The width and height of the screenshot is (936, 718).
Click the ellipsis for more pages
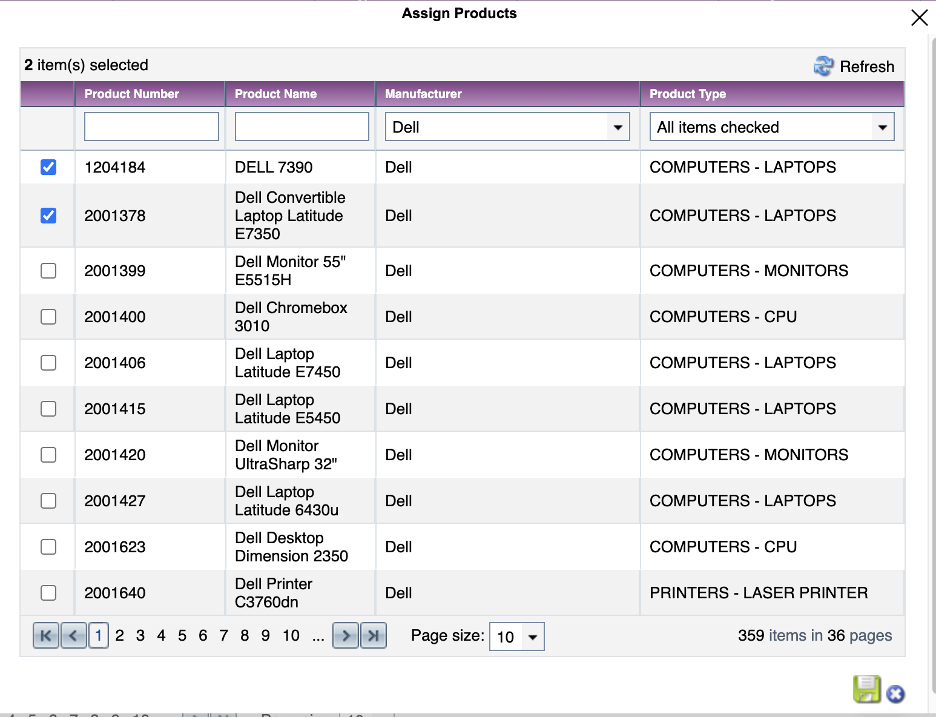pyautogui.click(x=318, y=637)
